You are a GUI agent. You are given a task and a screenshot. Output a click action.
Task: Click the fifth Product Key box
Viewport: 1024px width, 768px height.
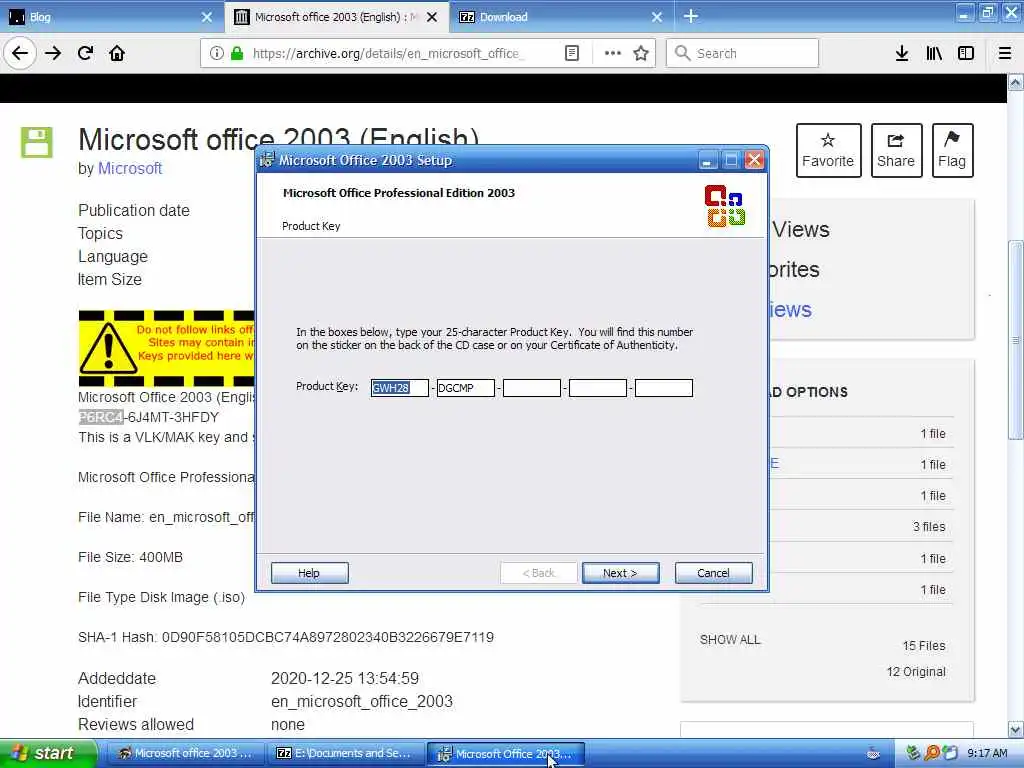coord(664,388)
